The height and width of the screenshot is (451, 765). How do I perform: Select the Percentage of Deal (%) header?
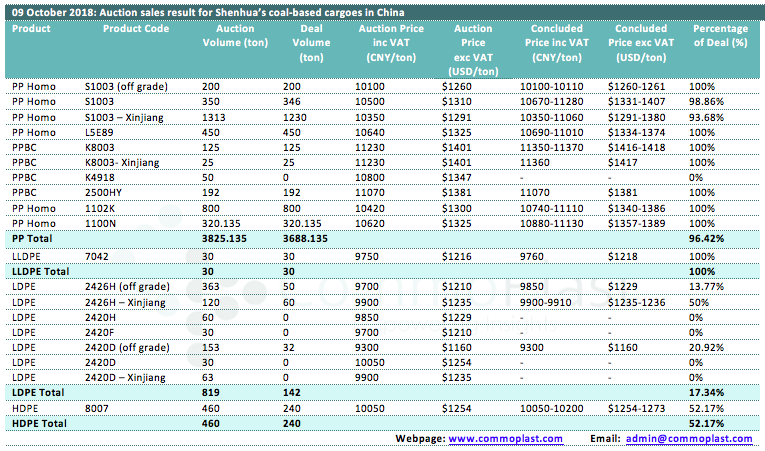click(x=724, y=36)
